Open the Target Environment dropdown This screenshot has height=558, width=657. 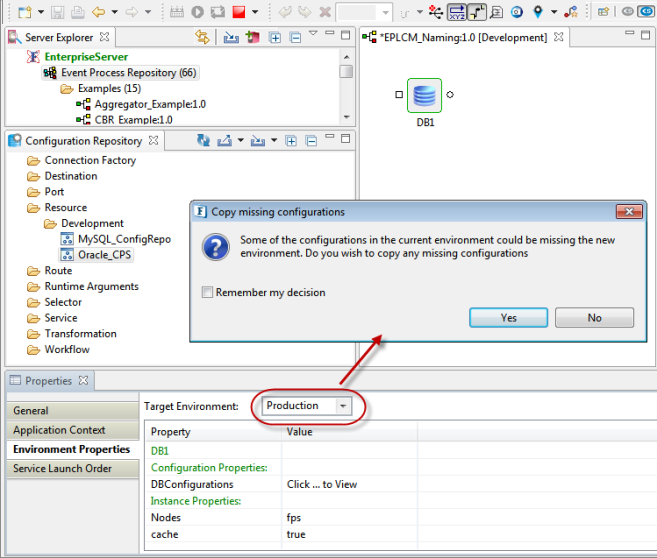343,406
